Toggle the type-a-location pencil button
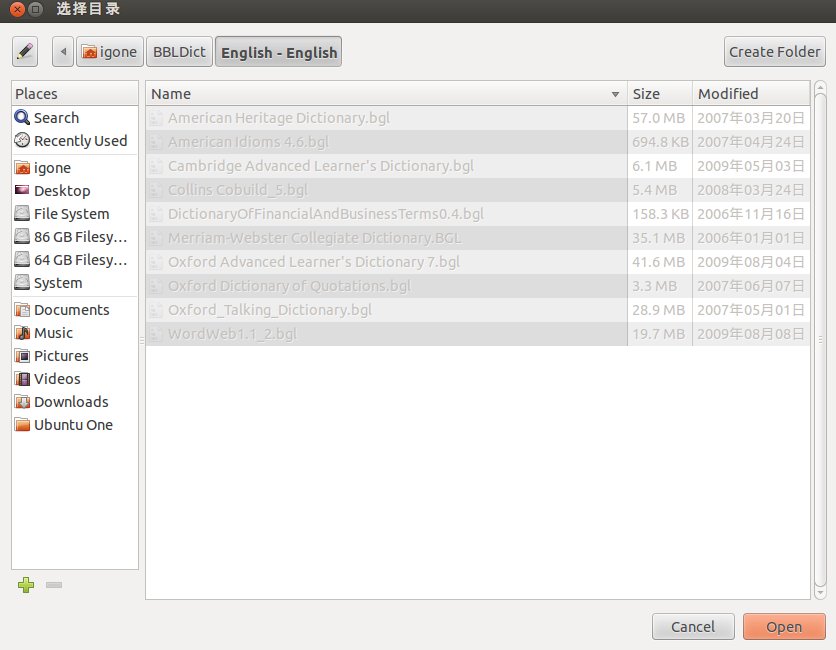 [25, 52]
